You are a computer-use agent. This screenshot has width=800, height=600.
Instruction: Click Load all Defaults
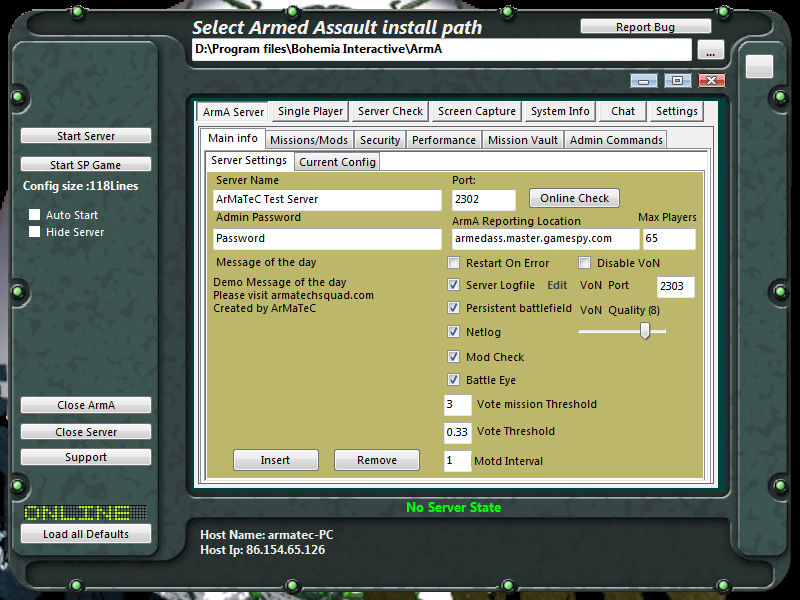pos(86,534)
